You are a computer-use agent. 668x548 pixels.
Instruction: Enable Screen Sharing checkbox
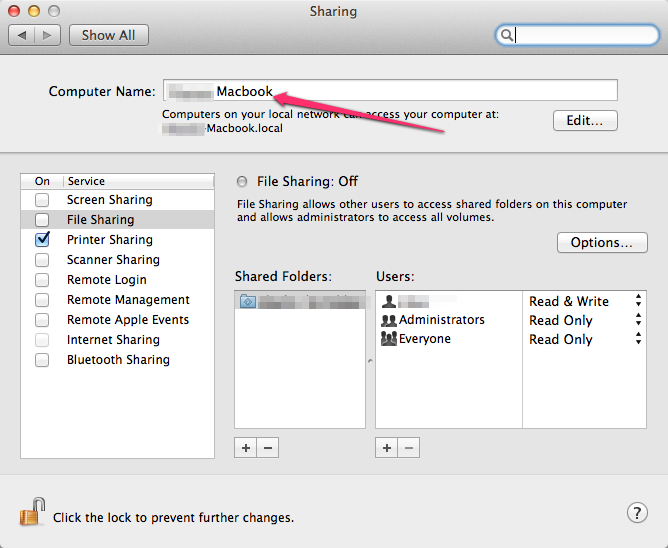[42, 200]
